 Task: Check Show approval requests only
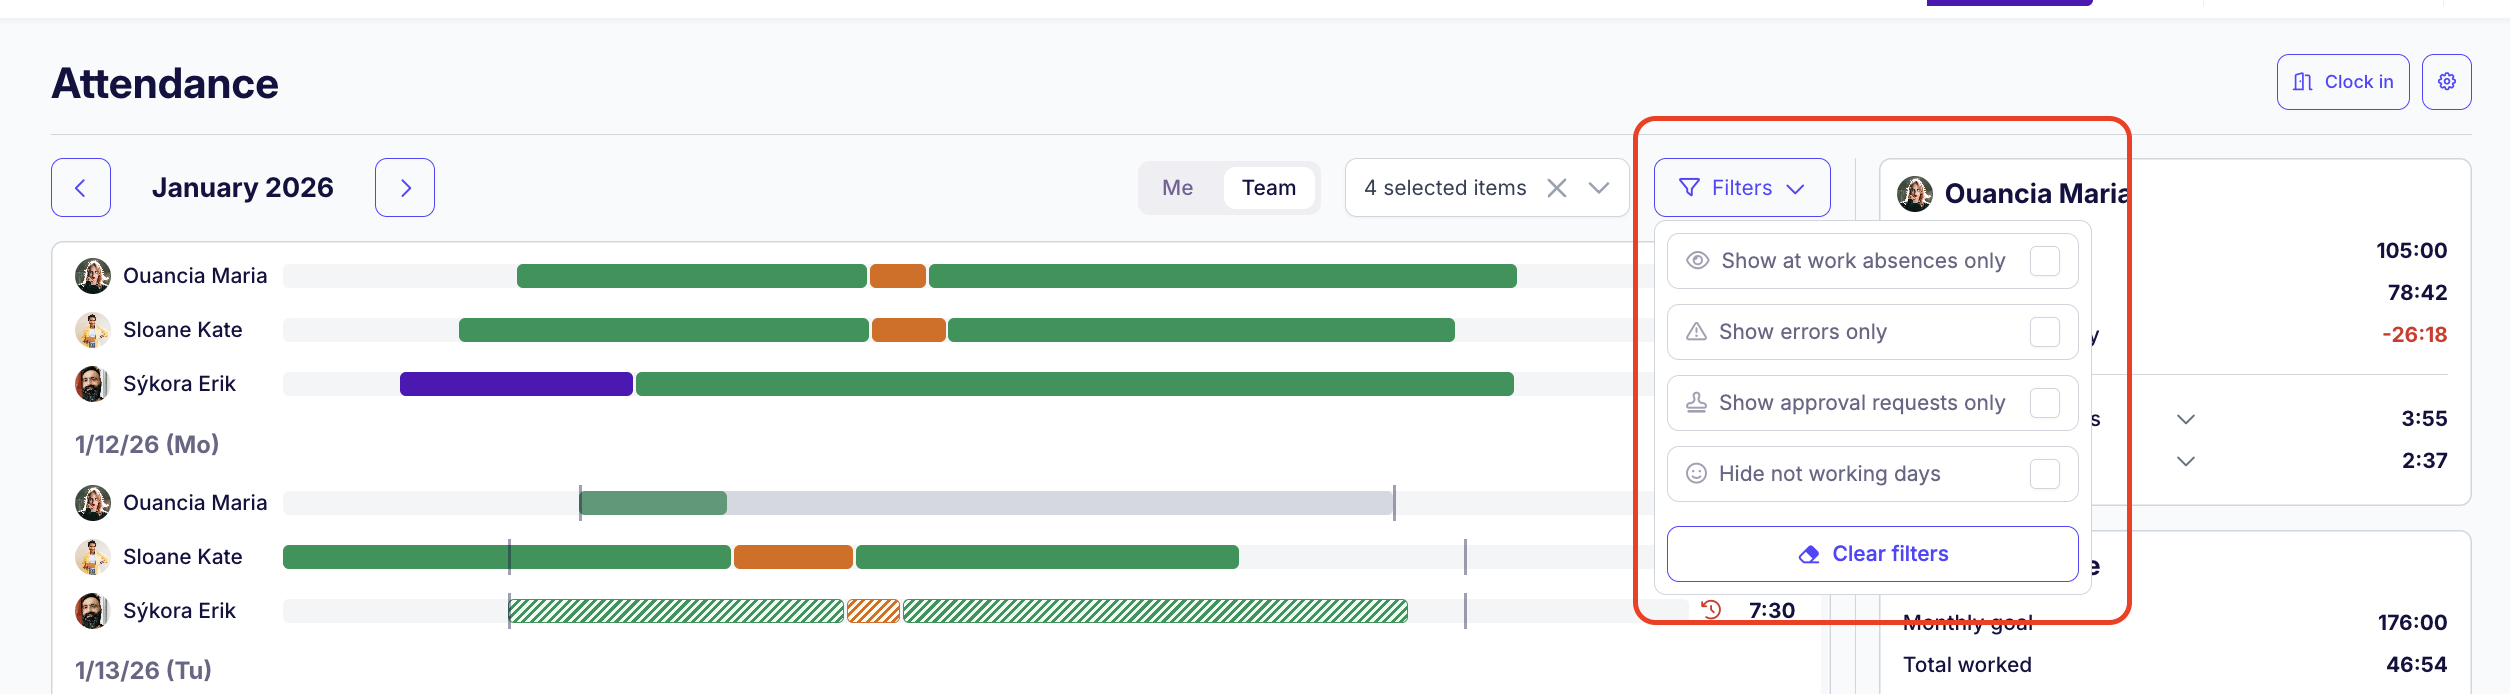point(2044,403)
